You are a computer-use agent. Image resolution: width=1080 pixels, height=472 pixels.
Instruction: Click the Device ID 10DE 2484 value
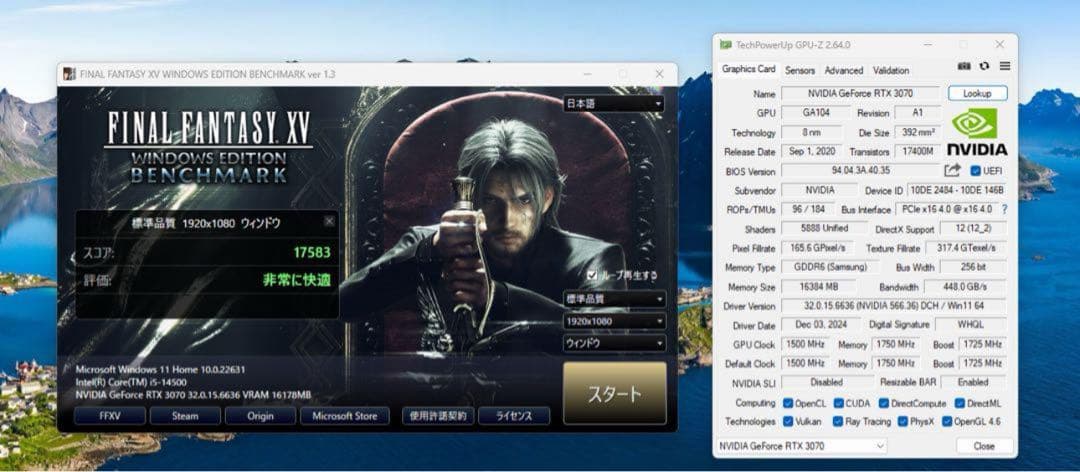coord(956,189)
